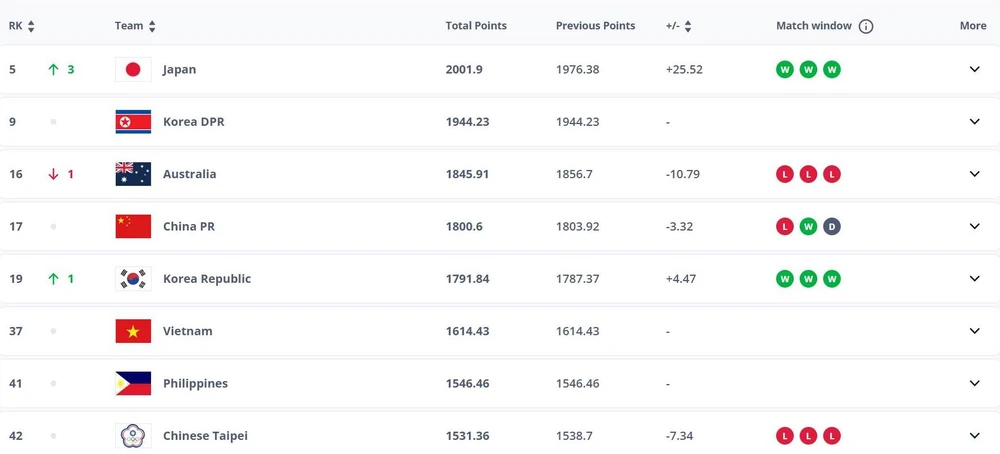
Task: Click the Korea DPR flag icon
Action: (x=133, y=122)
